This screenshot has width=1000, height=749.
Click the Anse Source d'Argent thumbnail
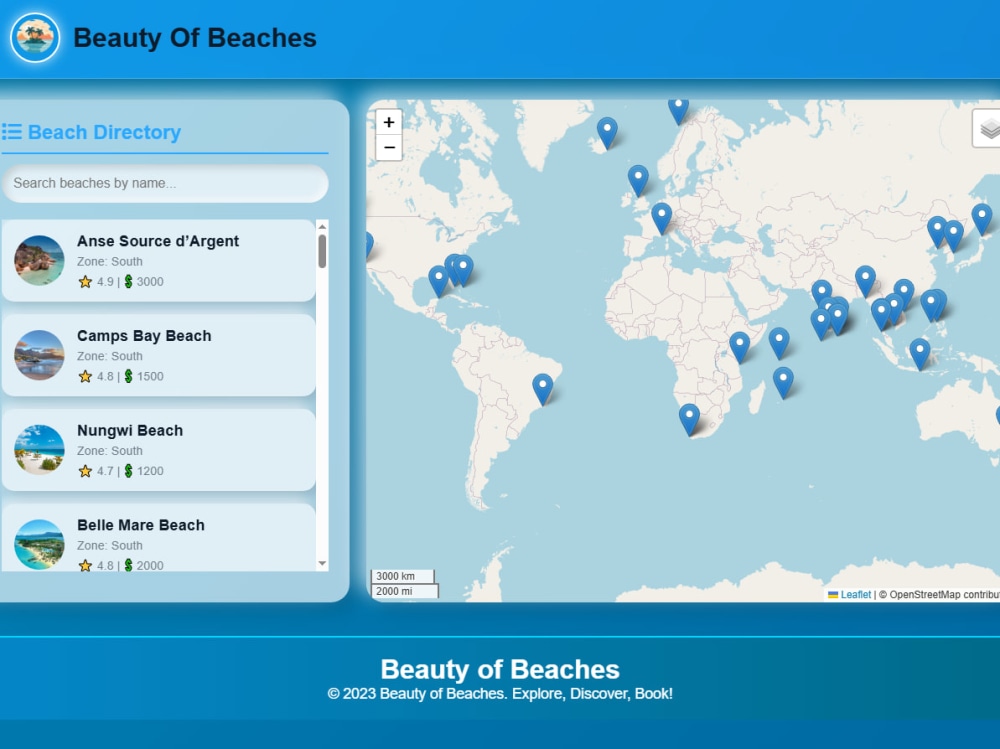point(40,260)
